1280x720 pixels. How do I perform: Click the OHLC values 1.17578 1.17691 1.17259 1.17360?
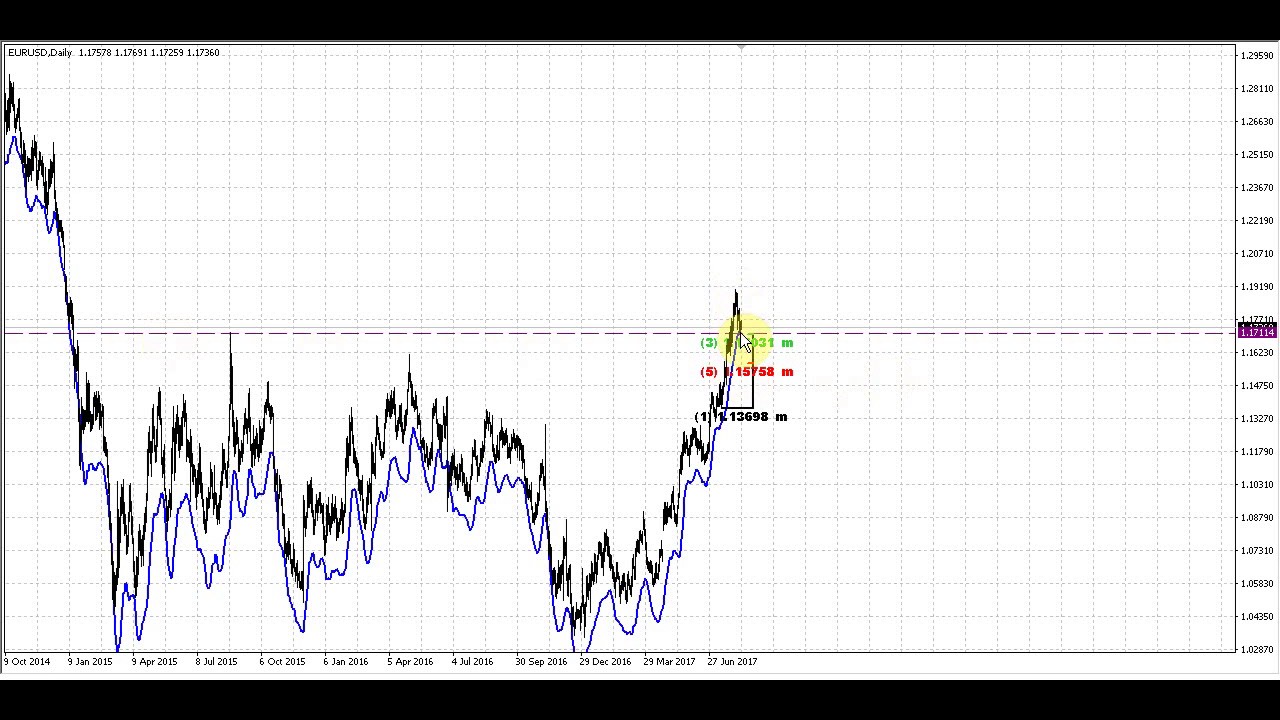[149, 52]
